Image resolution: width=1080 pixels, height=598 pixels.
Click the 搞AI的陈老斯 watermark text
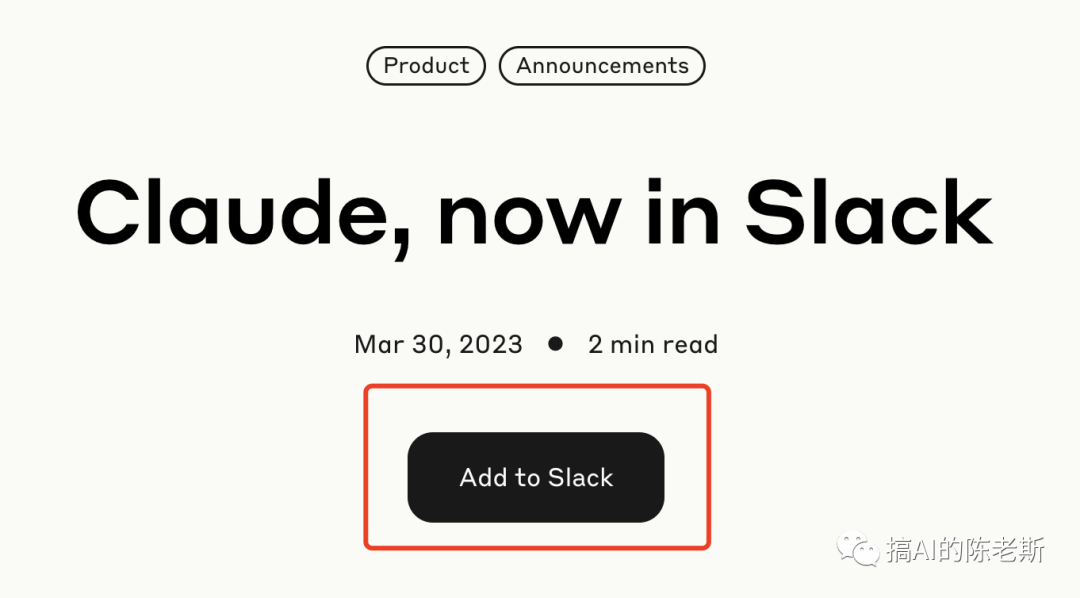click(966, 550)
